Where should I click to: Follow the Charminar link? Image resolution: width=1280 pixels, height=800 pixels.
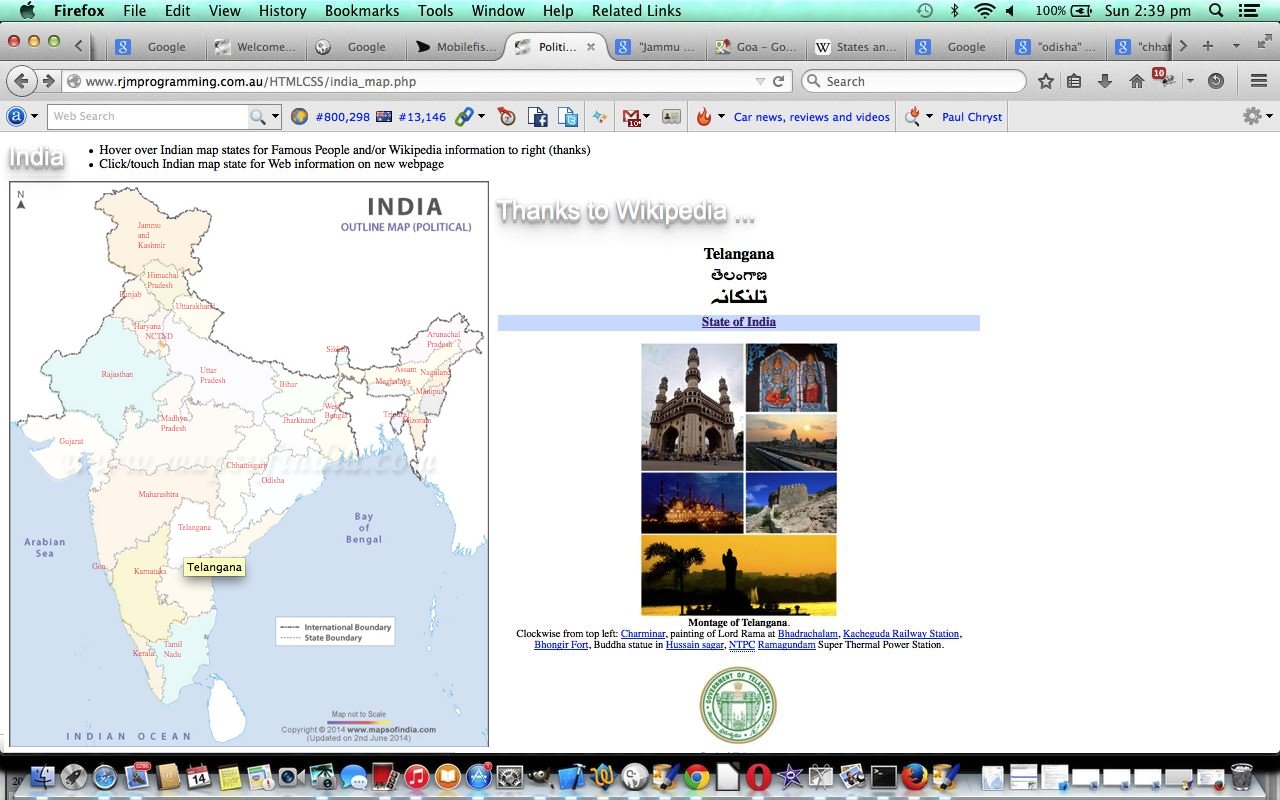(x=642, y=634)
